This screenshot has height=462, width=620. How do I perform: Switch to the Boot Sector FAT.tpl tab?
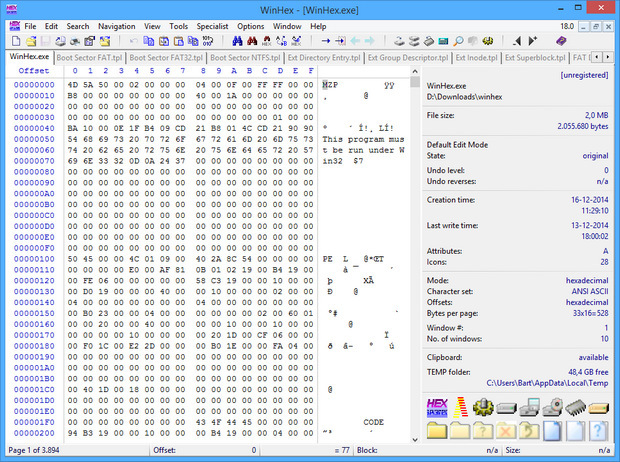coord(89,58)
